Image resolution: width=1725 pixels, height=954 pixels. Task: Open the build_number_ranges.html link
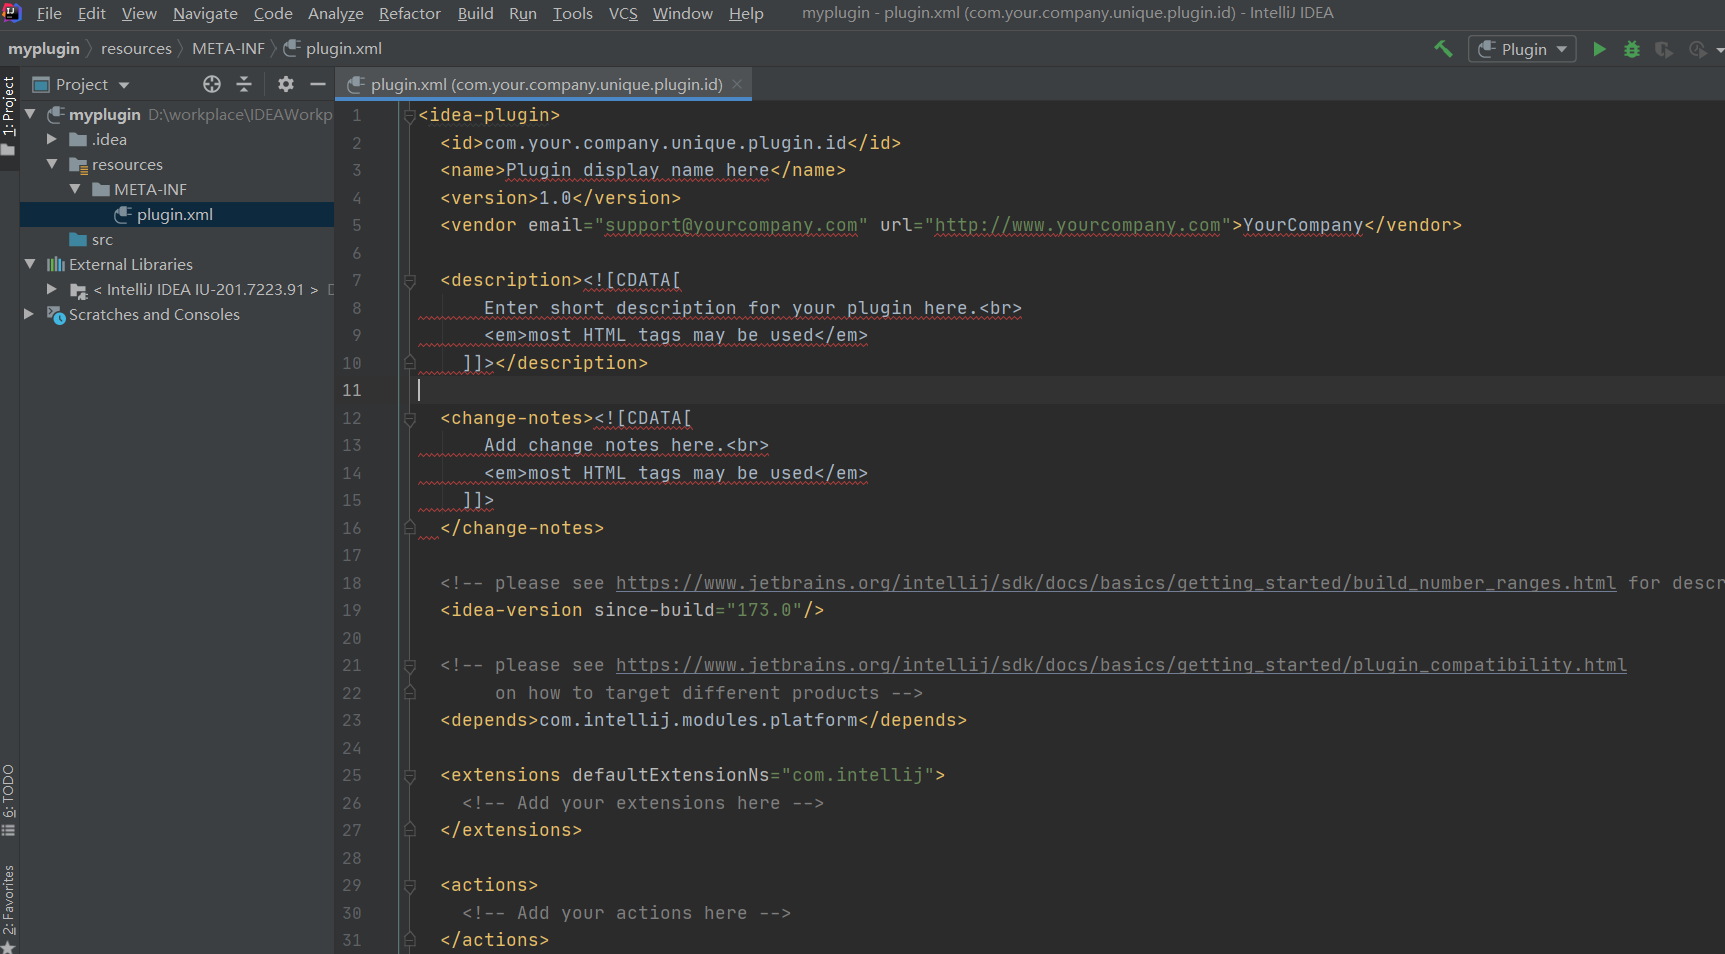pos(1115,582)
